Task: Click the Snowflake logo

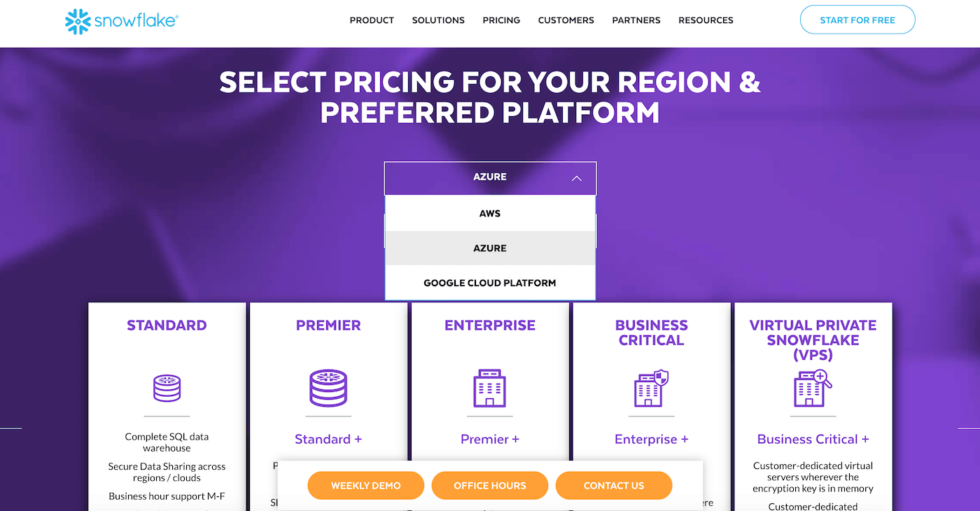Action: pos(121,21)
